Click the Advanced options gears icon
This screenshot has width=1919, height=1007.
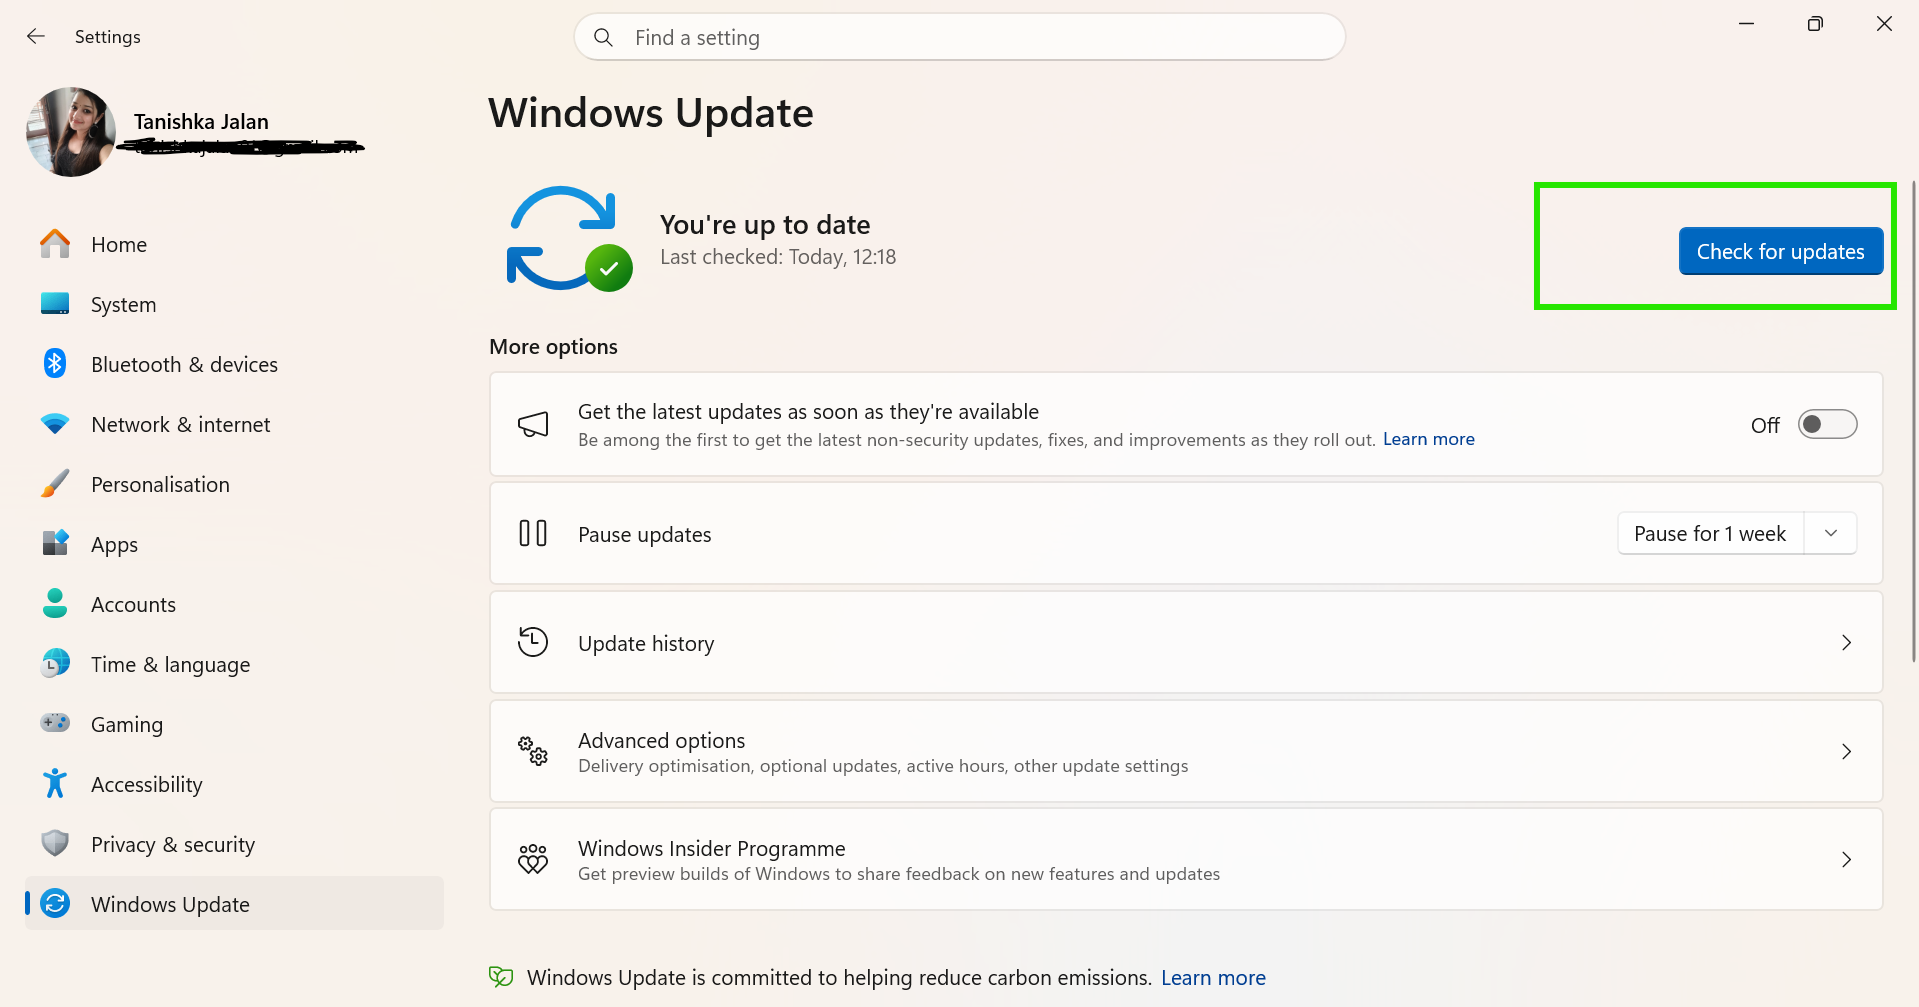click(x=533, y=751)
